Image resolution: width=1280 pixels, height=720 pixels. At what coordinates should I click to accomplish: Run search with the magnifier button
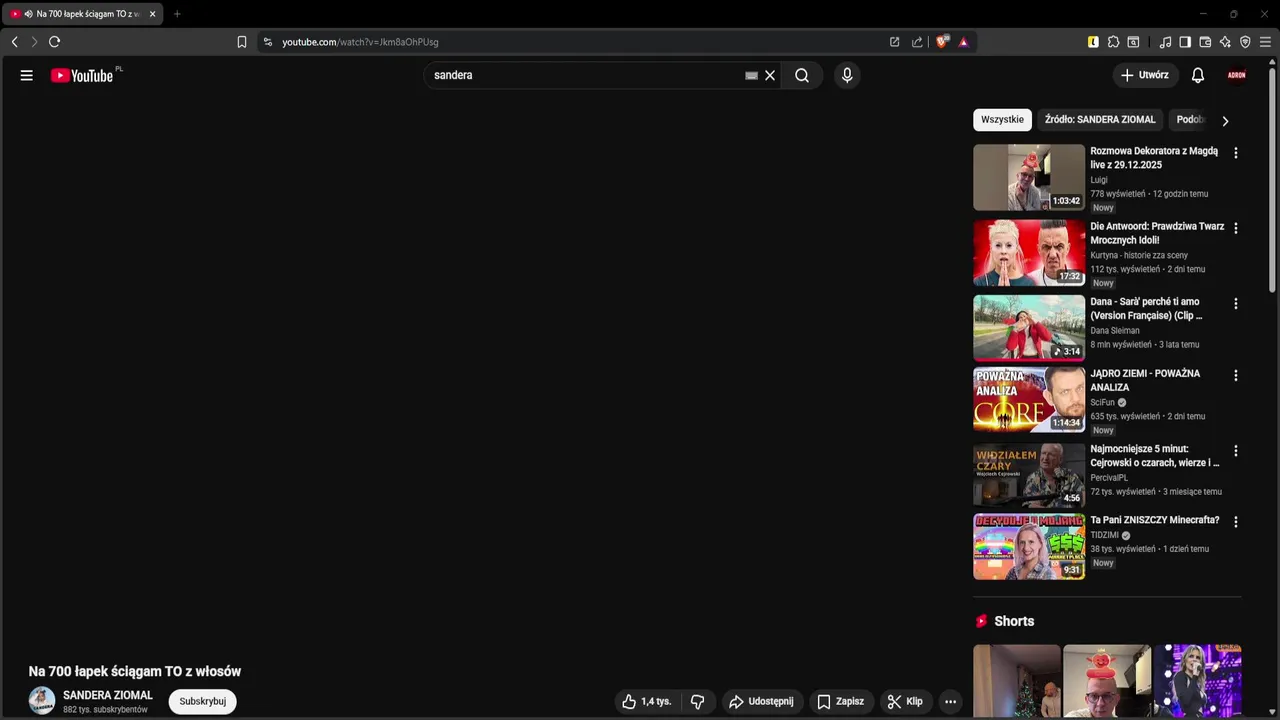(x=802, y=75)
